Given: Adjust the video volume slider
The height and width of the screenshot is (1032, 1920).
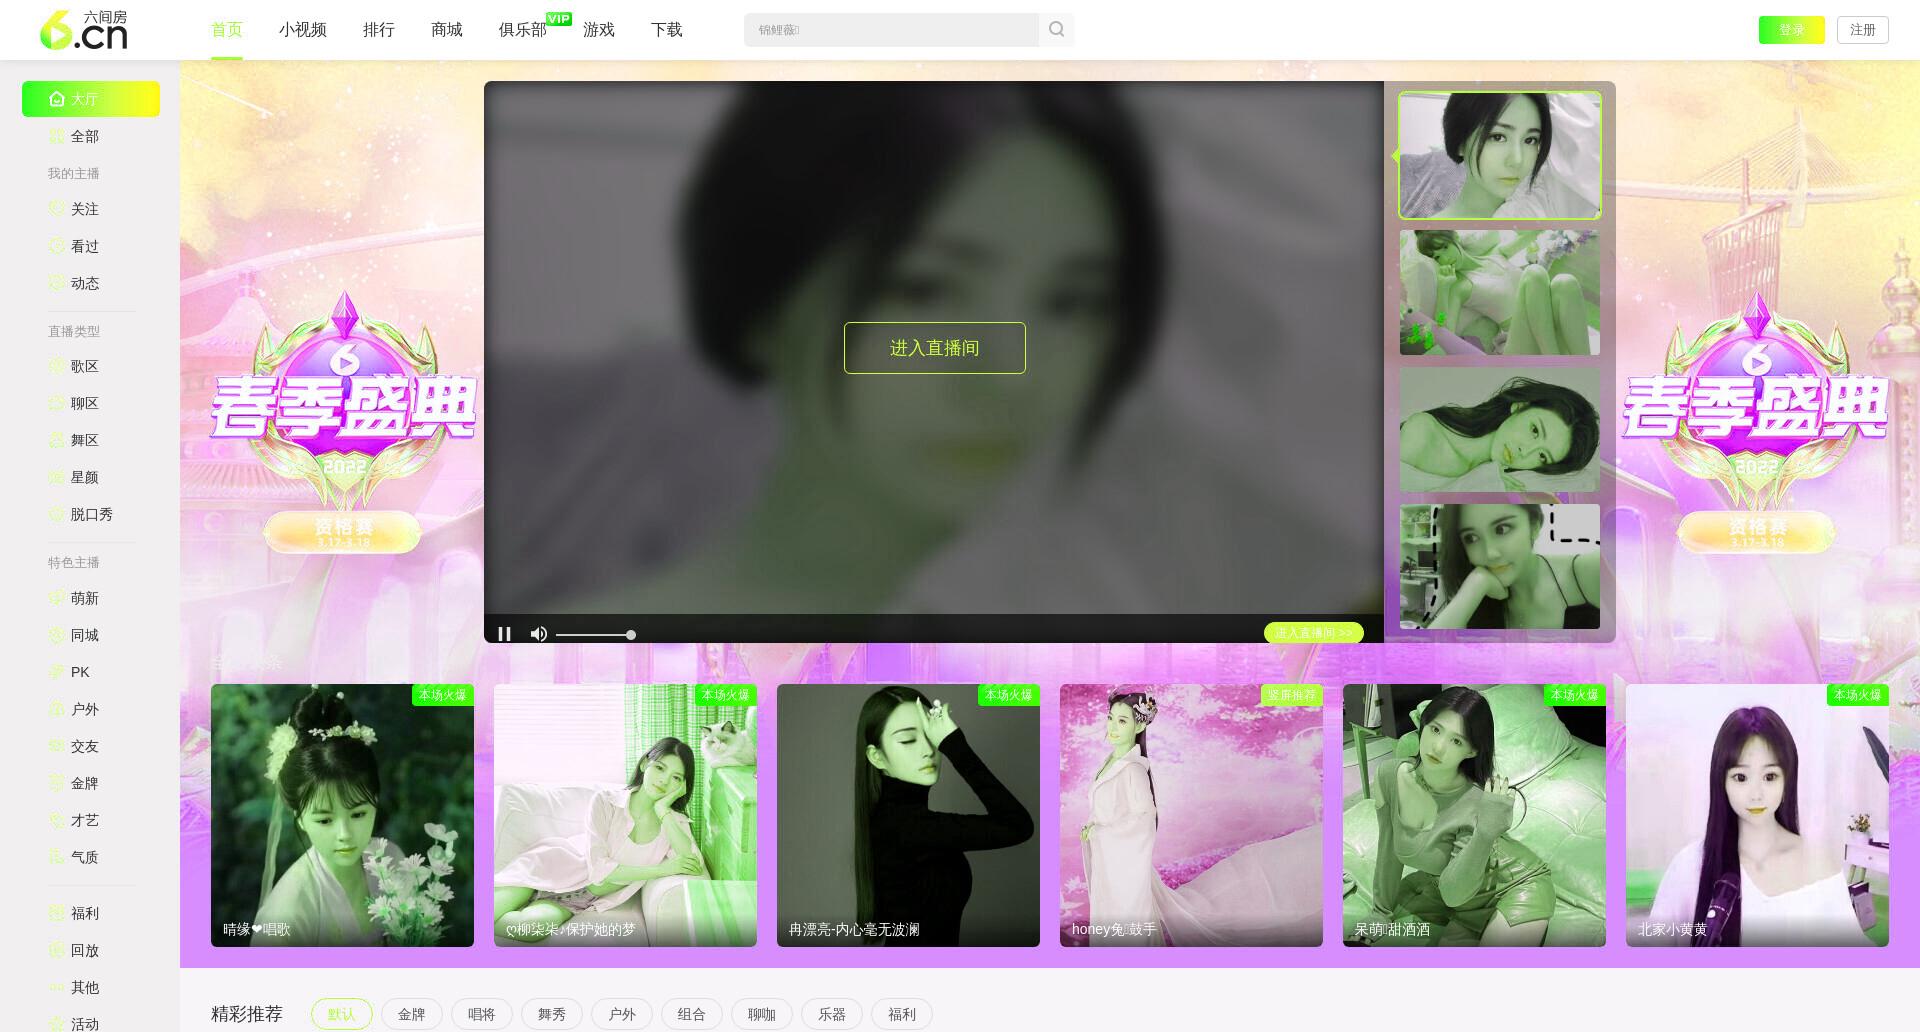Looking at the screenshot, I should (596, 635).
